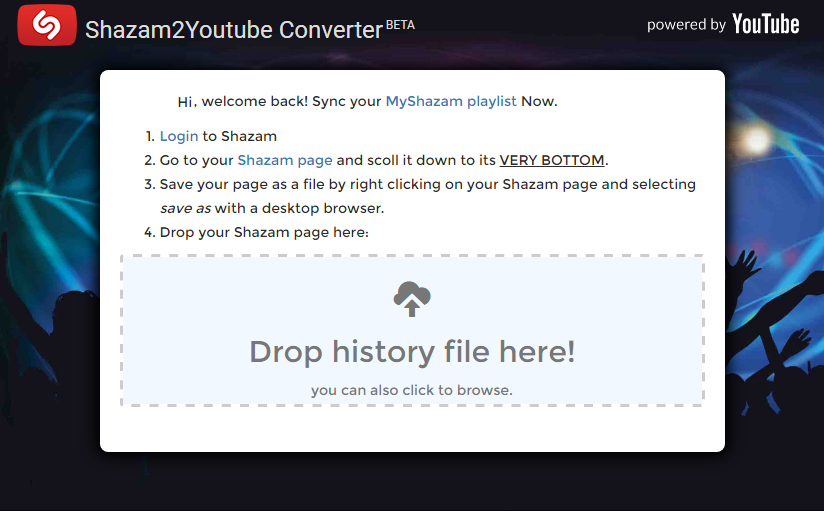The width and height of the screenshot is (824, 511).
Task: Click the cloud upload icon
Action: (x=412, y=299)
